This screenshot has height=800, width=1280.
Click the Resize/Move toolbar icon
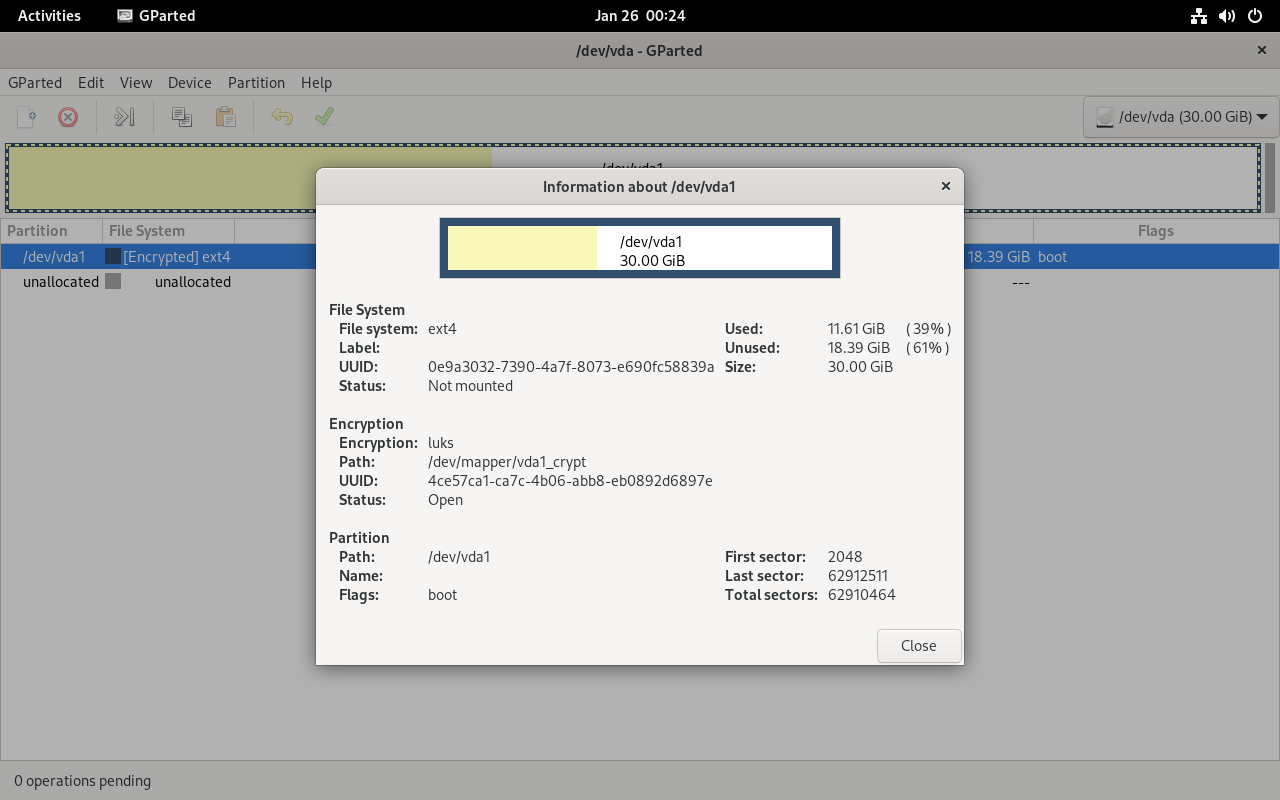(124, 117)
